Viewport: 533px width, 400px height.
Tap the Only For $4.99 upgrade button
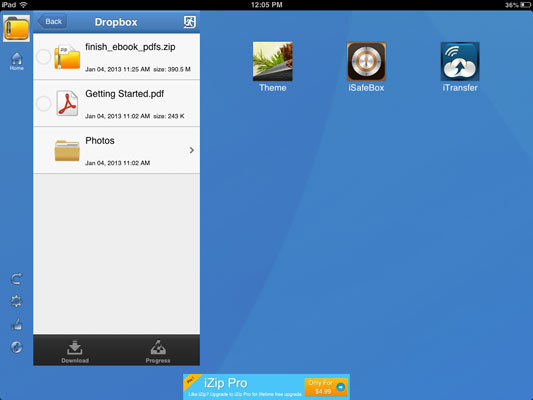(326, 387)
